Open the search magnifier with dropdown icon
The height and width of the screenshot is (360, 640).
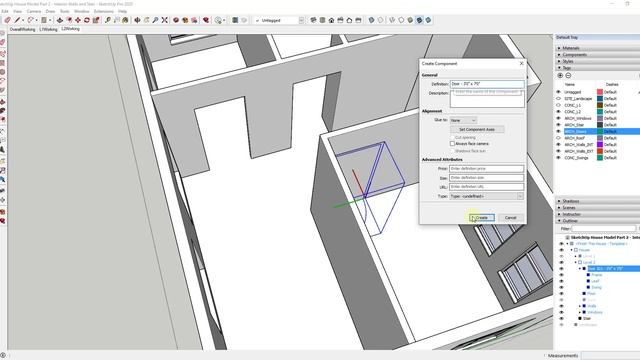click(220, 20)
